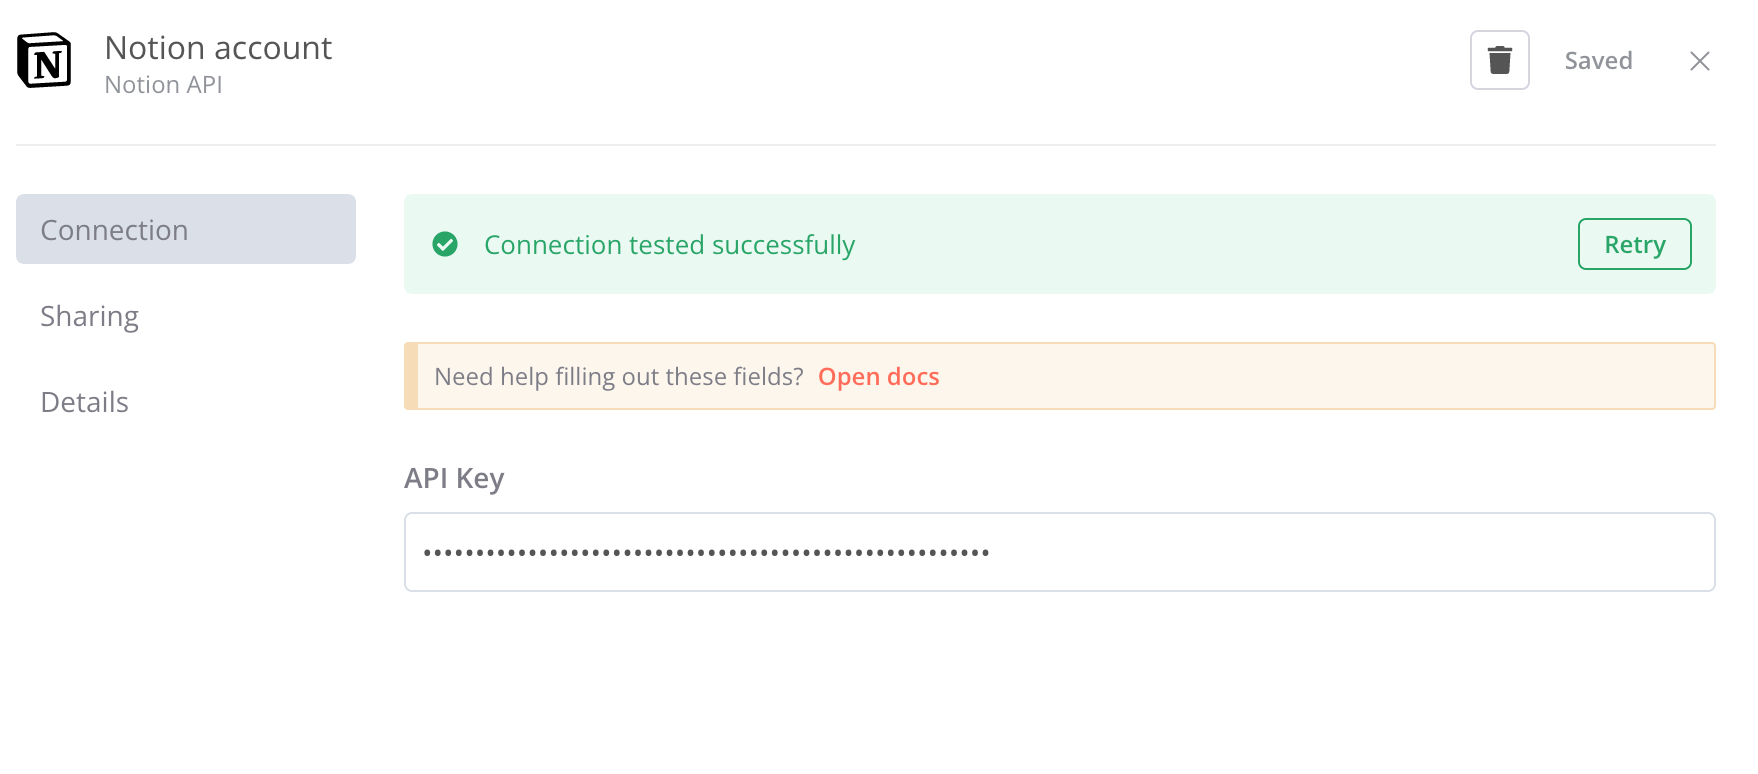Click the Notion logo icon
The image size is (1758, 774).
coord(44,60)
